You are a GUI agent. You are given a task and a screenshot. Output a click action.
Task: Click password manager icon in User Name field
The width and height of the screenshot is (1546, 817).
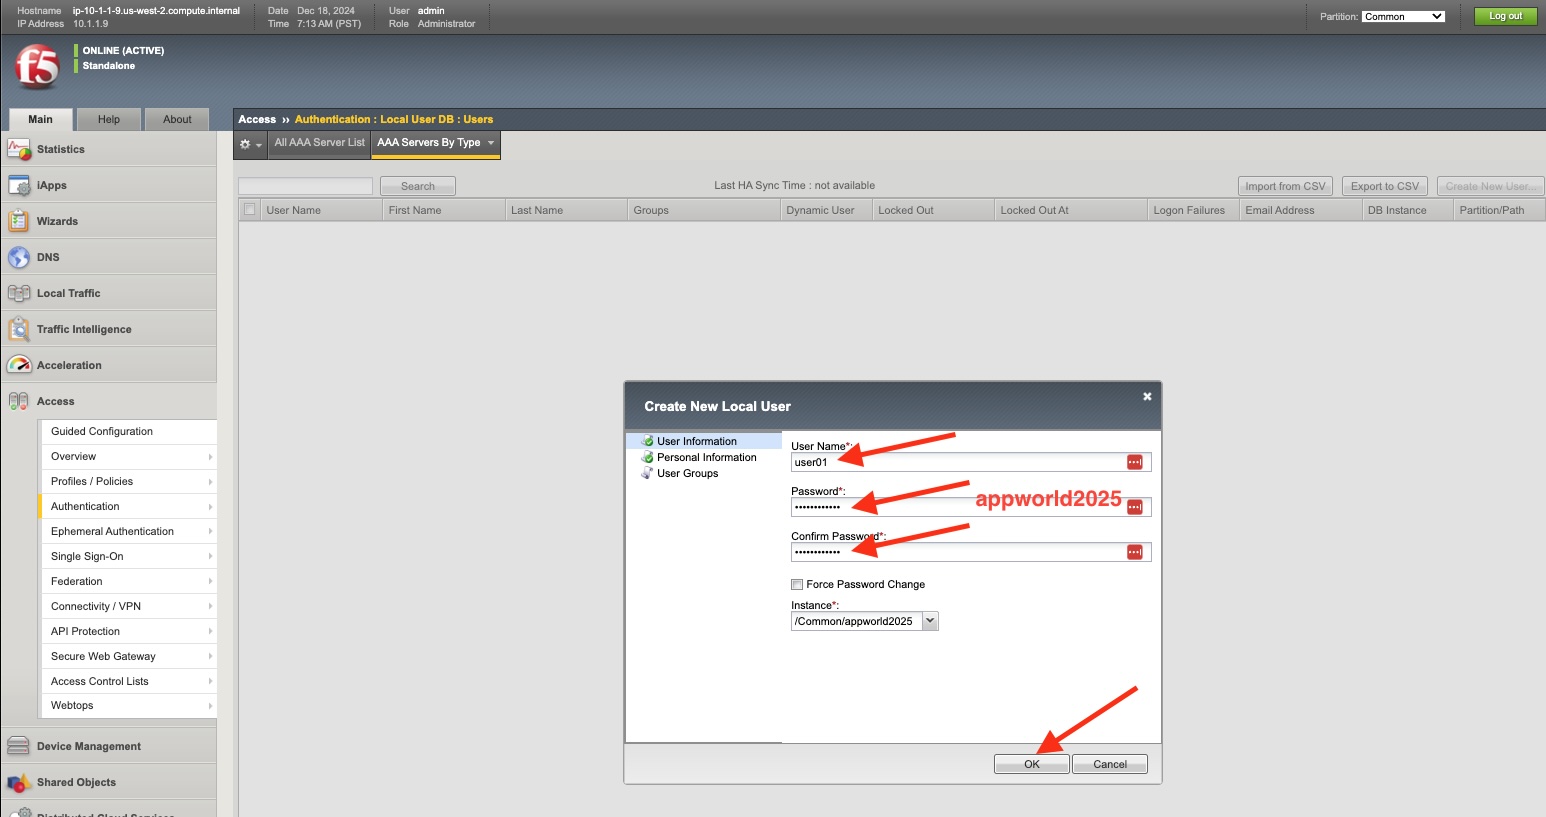[x=1135, y=462]
